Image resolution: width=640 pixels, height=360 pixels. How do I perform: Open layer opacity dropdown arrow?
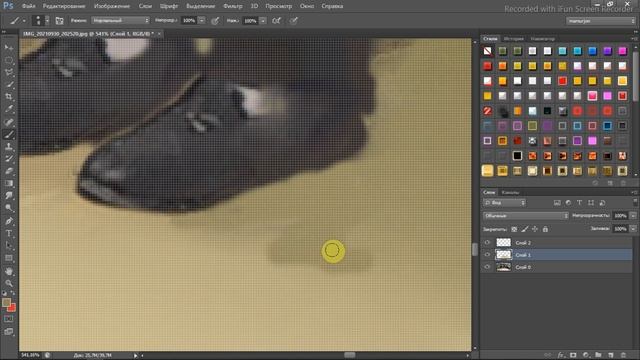tap(633, 216)
